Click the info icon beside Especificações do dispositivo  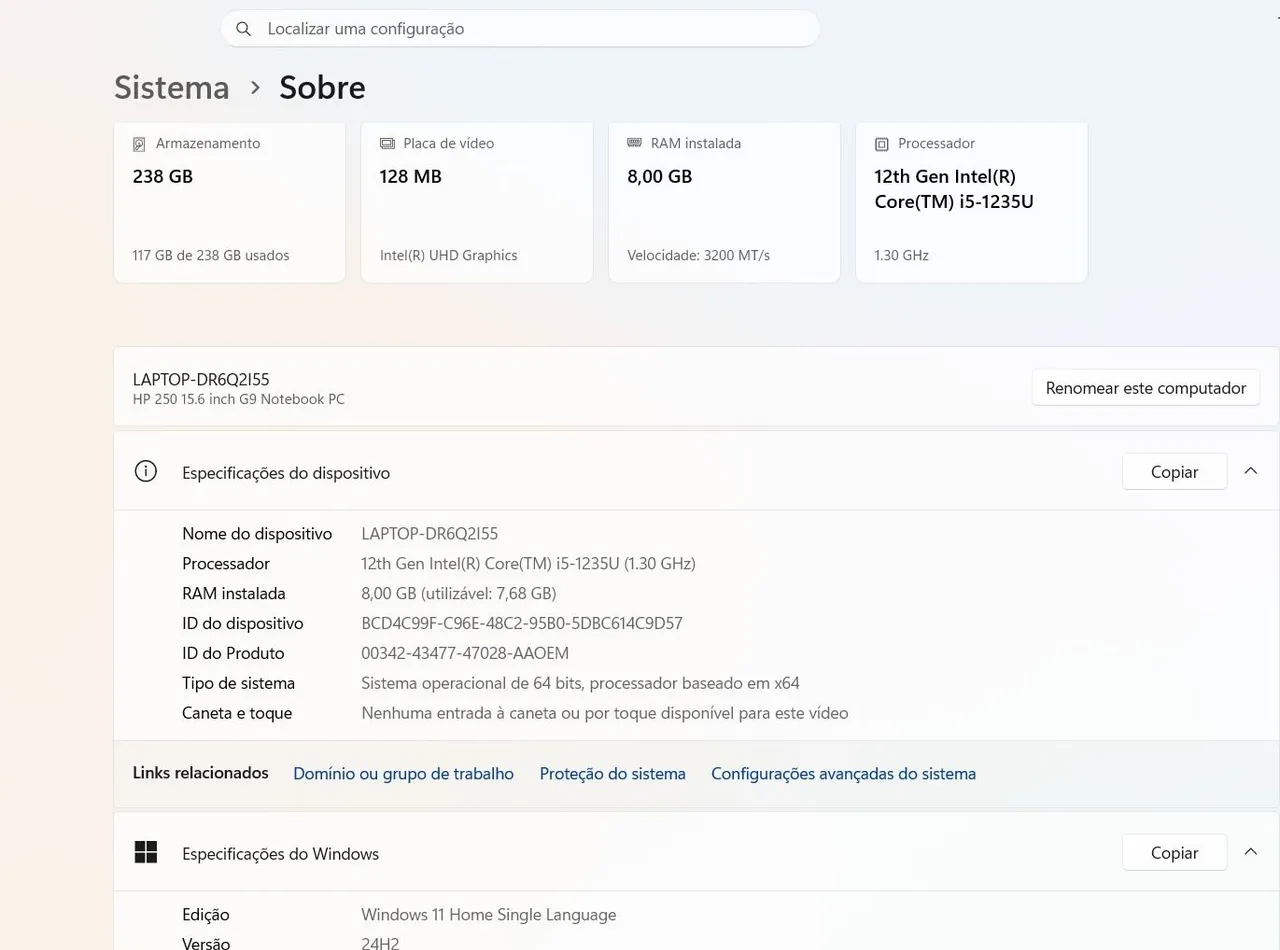point(146,472)
